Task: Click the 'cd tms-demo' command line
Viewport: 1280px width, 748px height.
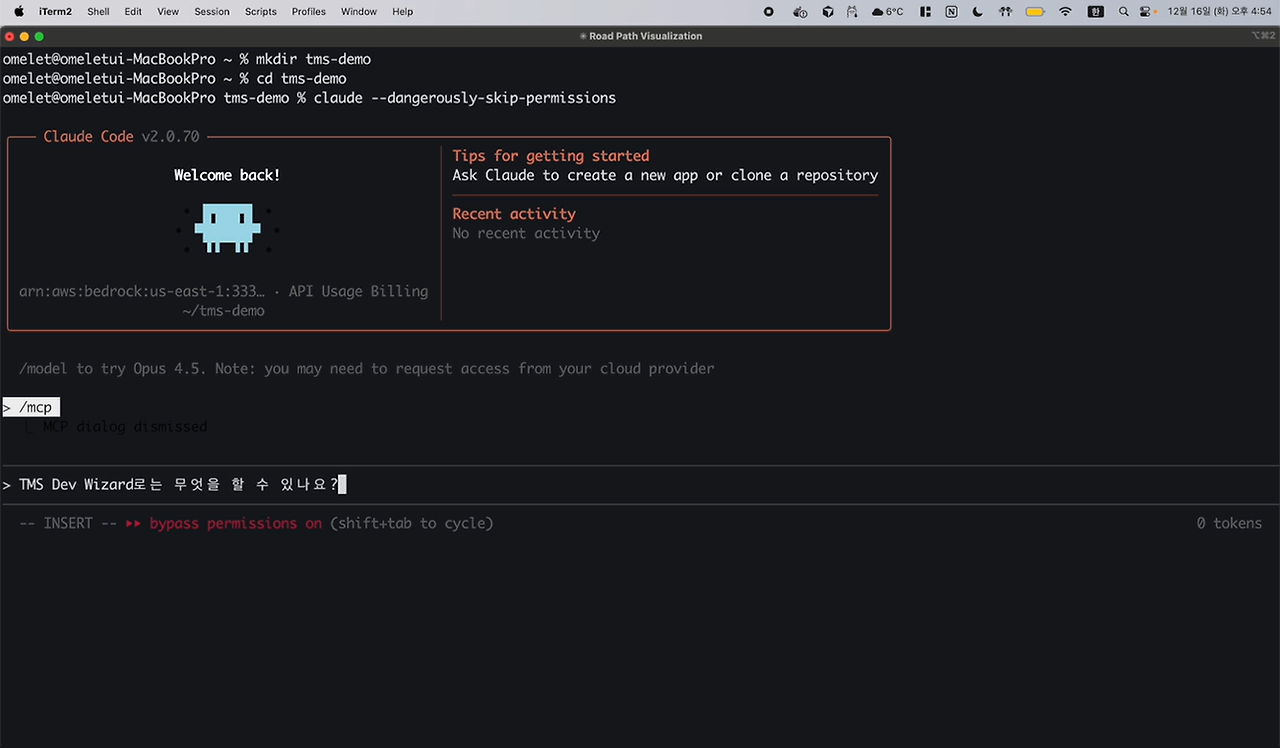Action: click(301, 78)
